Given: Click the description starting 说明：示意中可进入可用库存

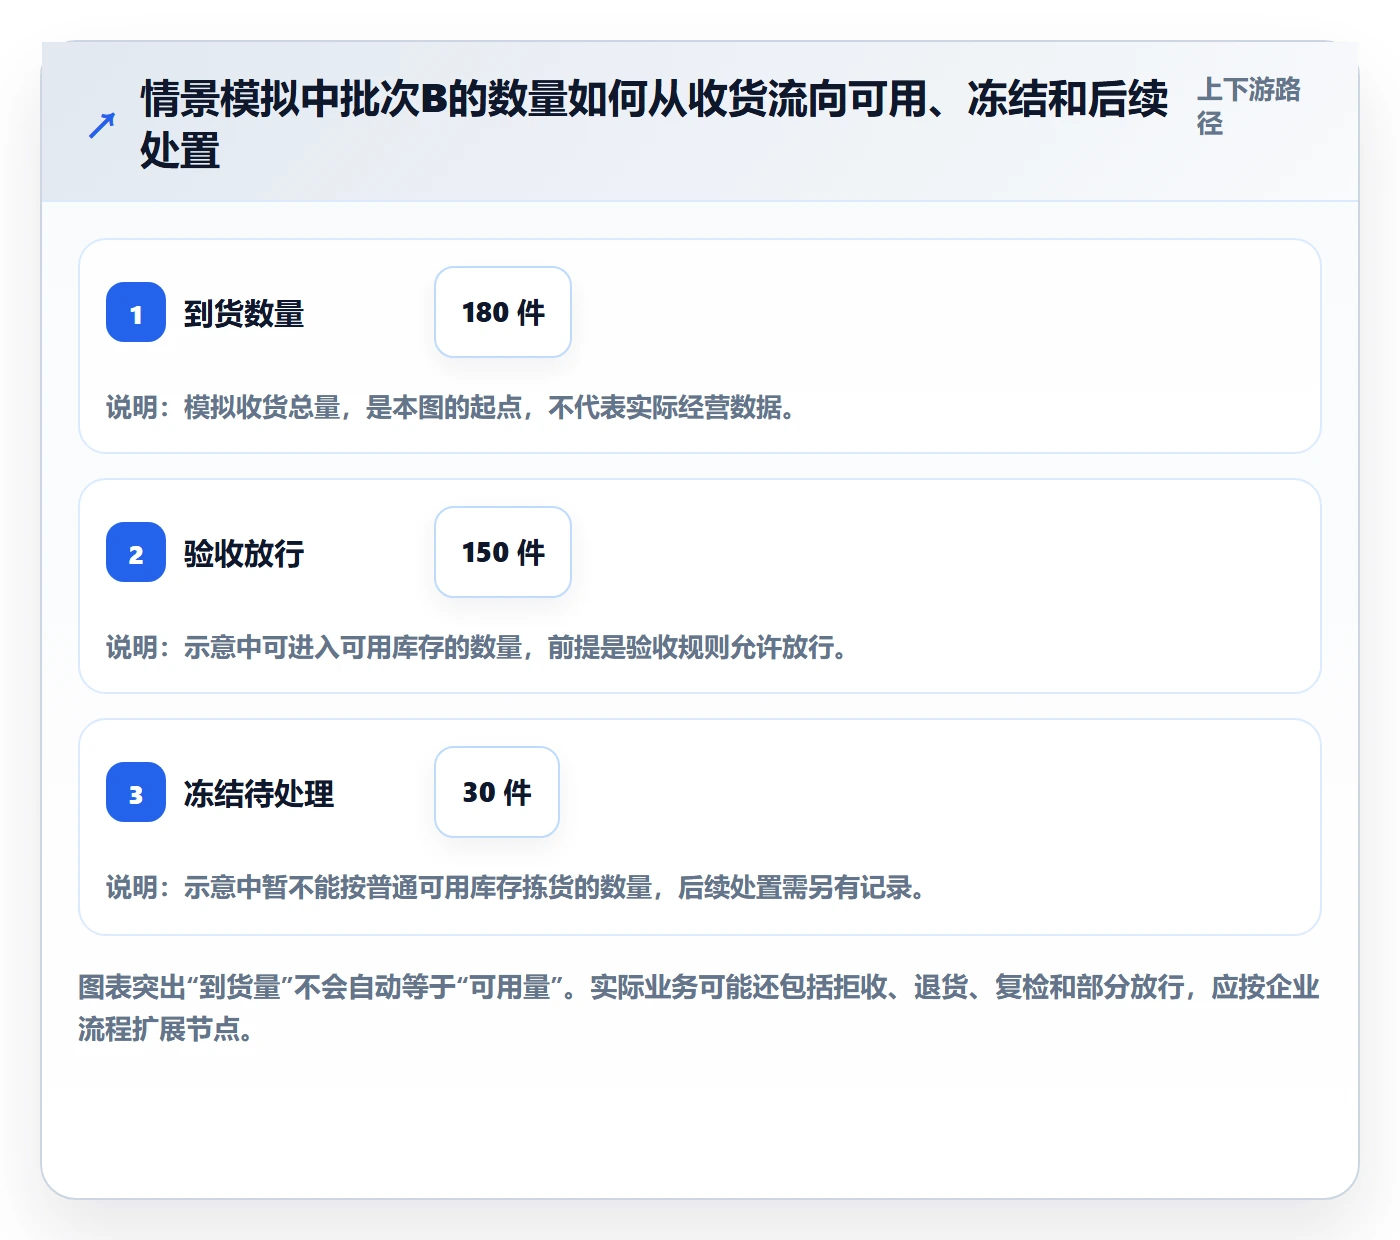Looking at the screenshot, I should pyautogui.click(x=477, y=648).
